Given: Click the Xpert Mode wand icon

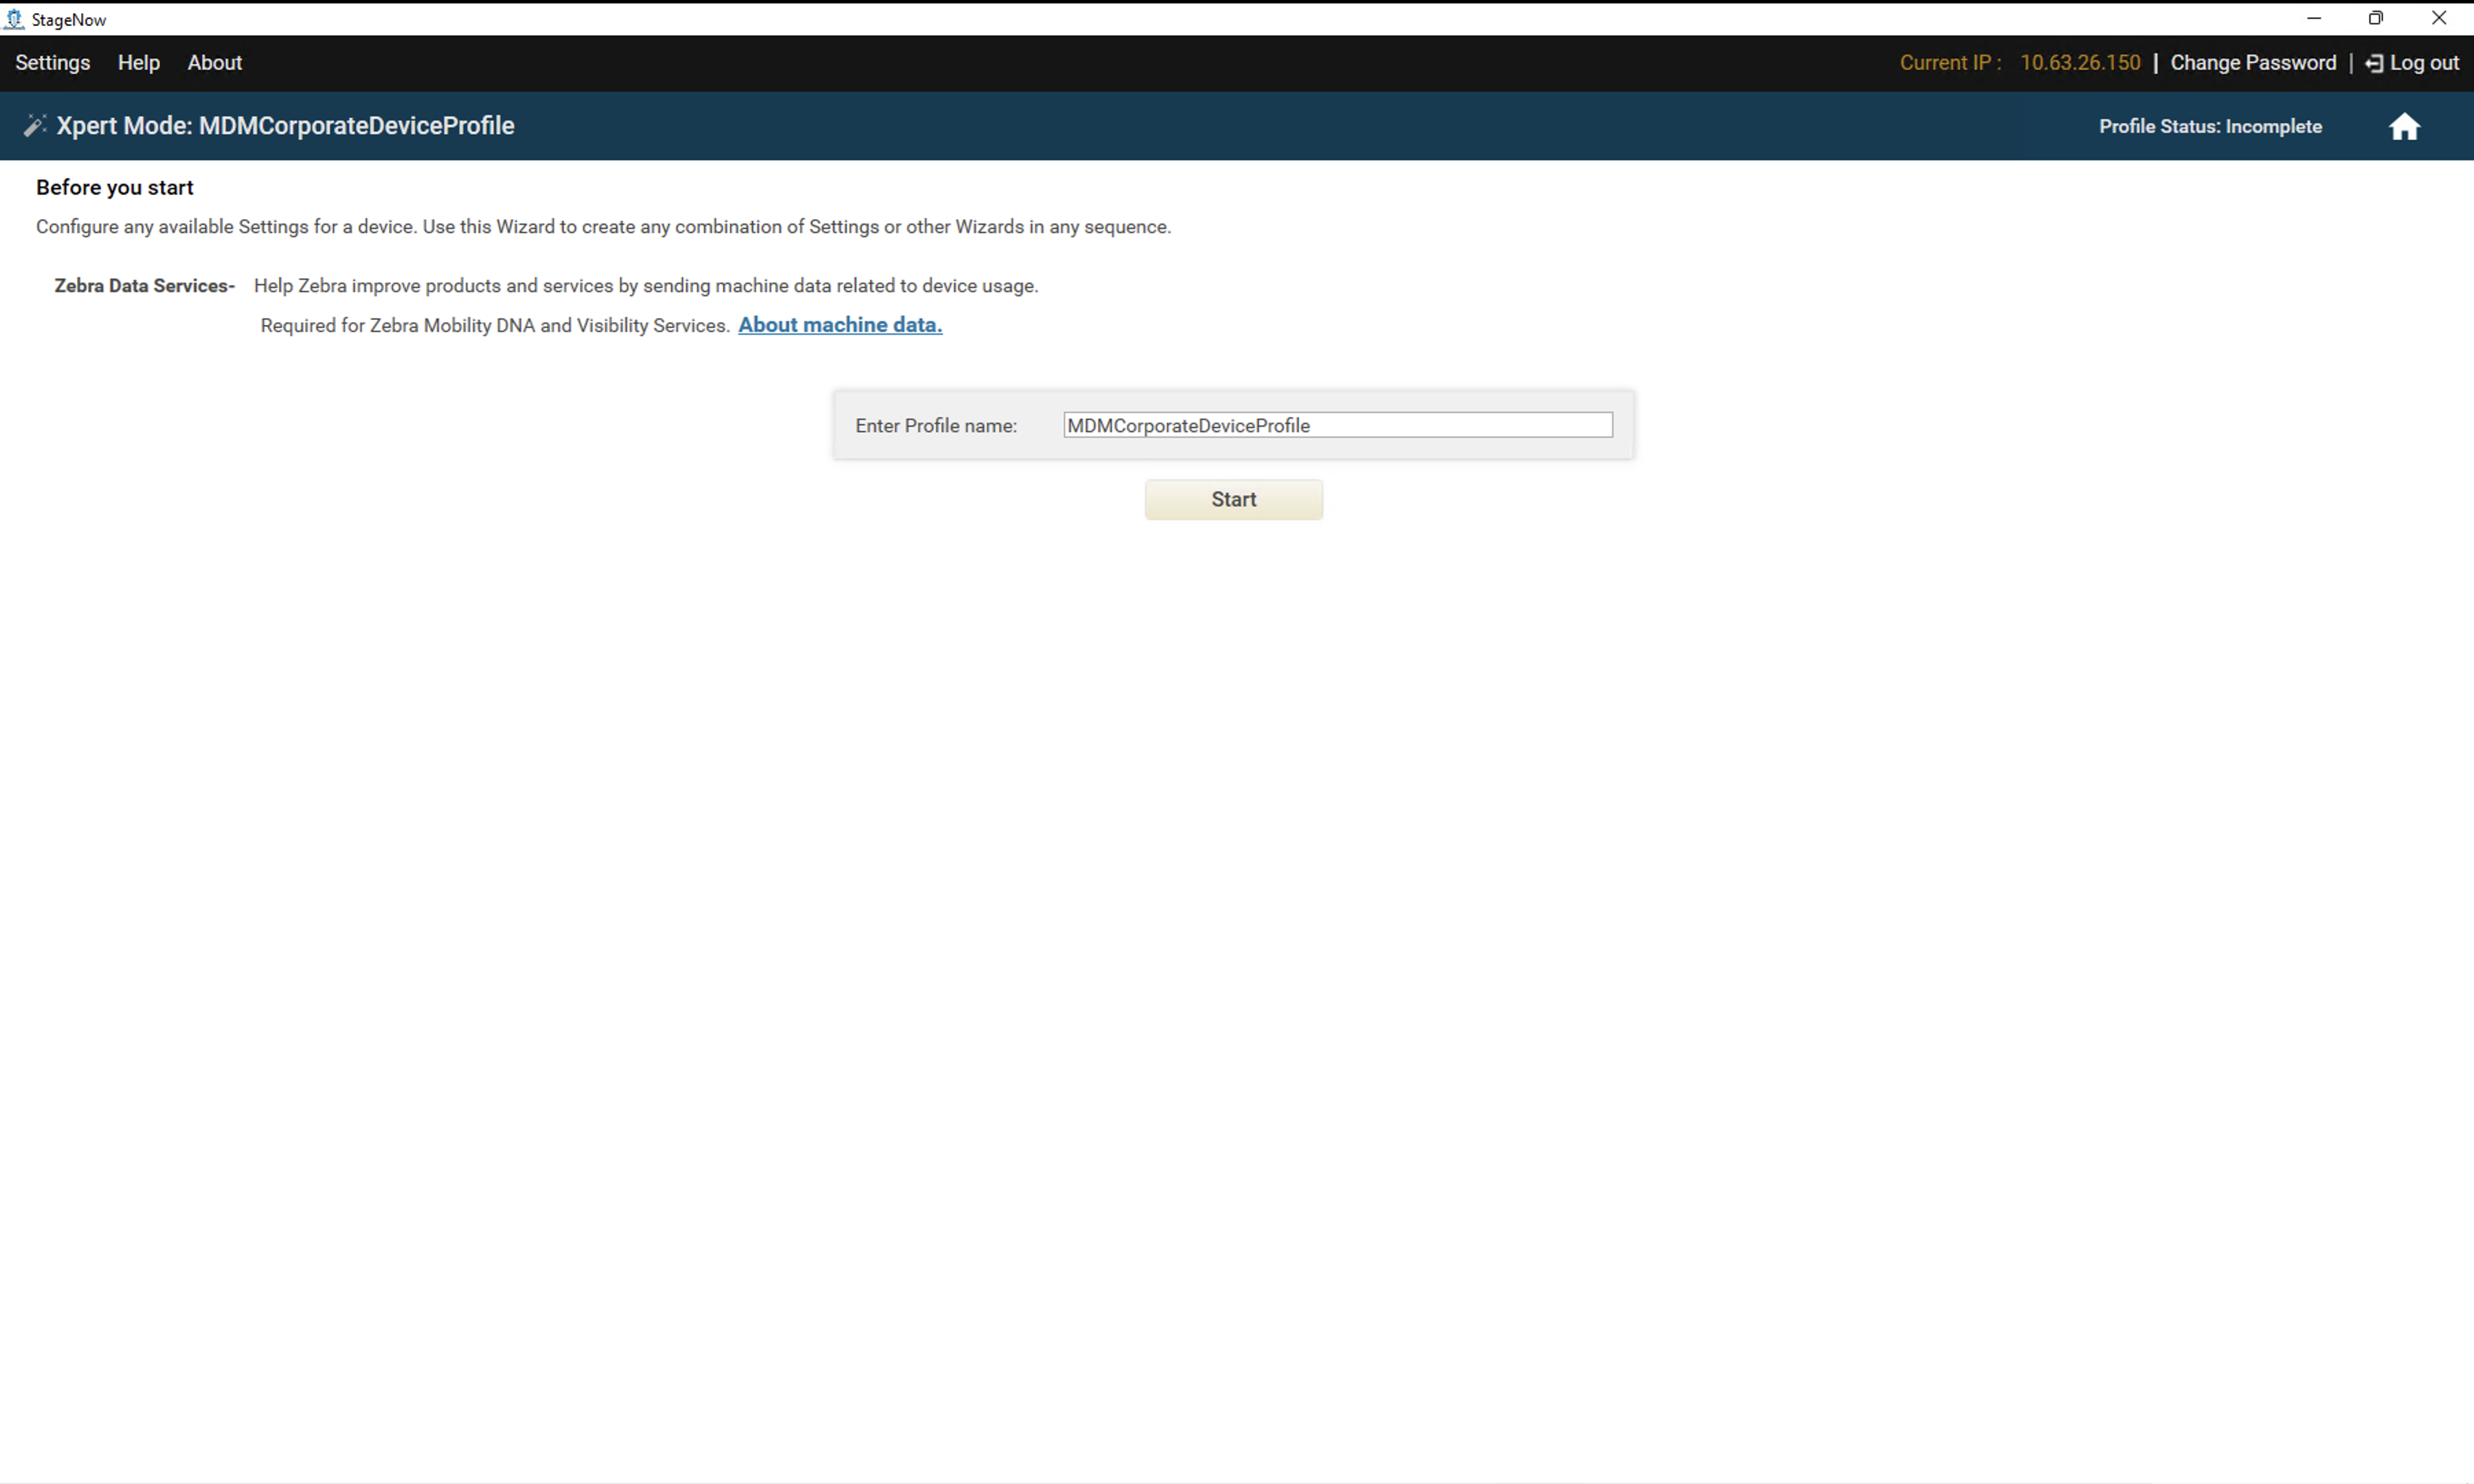Looking at the screenshot, I should coord(34,126).
